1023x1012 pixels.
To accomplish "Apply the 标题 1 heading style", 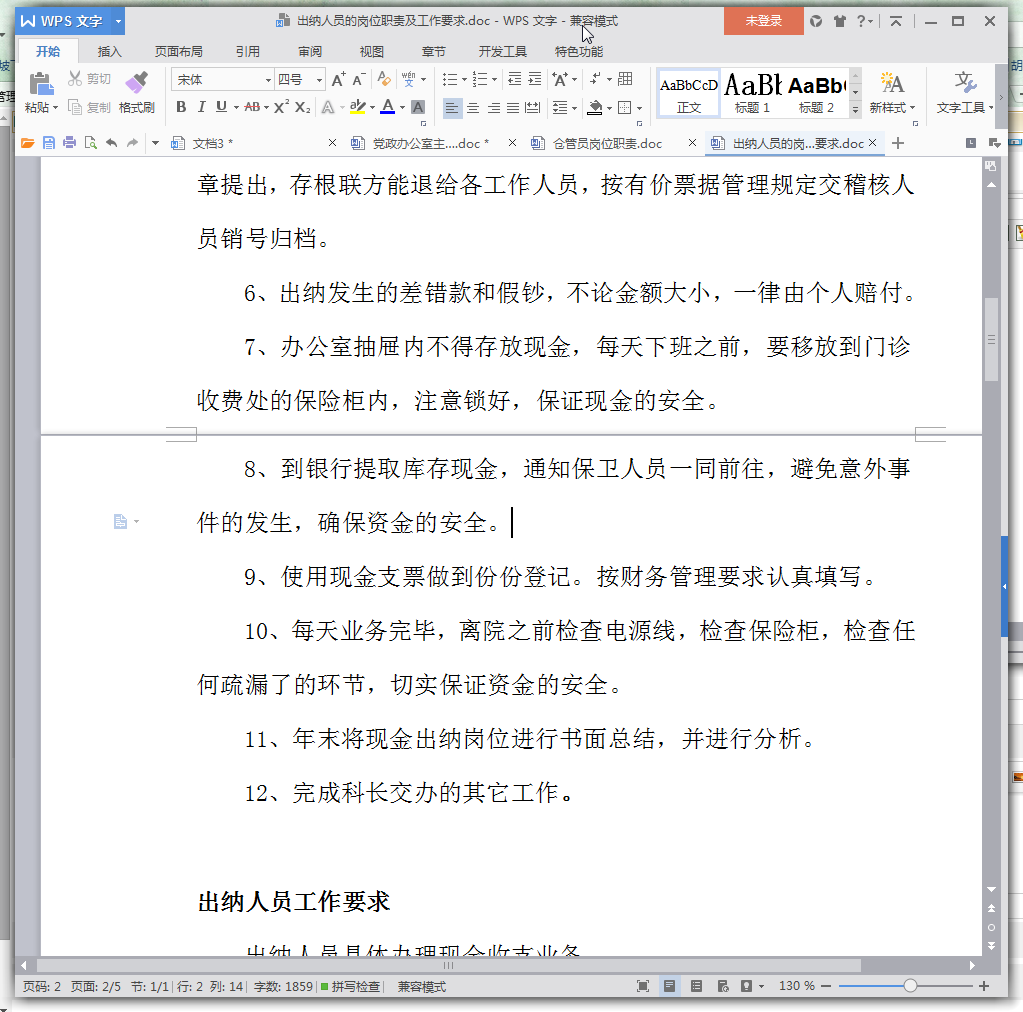I will coord(752,92).
